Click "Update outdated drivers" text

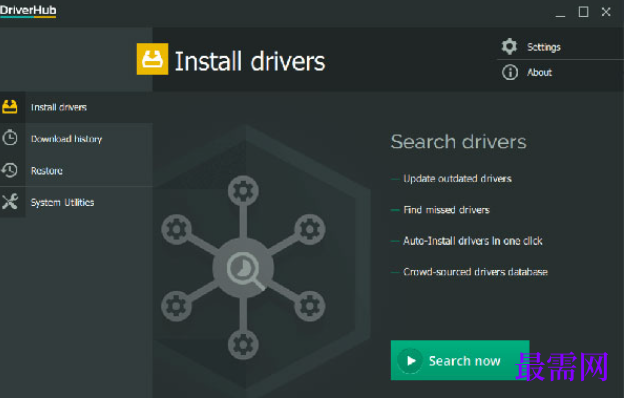pyautogui.click(x=457, y=178)
